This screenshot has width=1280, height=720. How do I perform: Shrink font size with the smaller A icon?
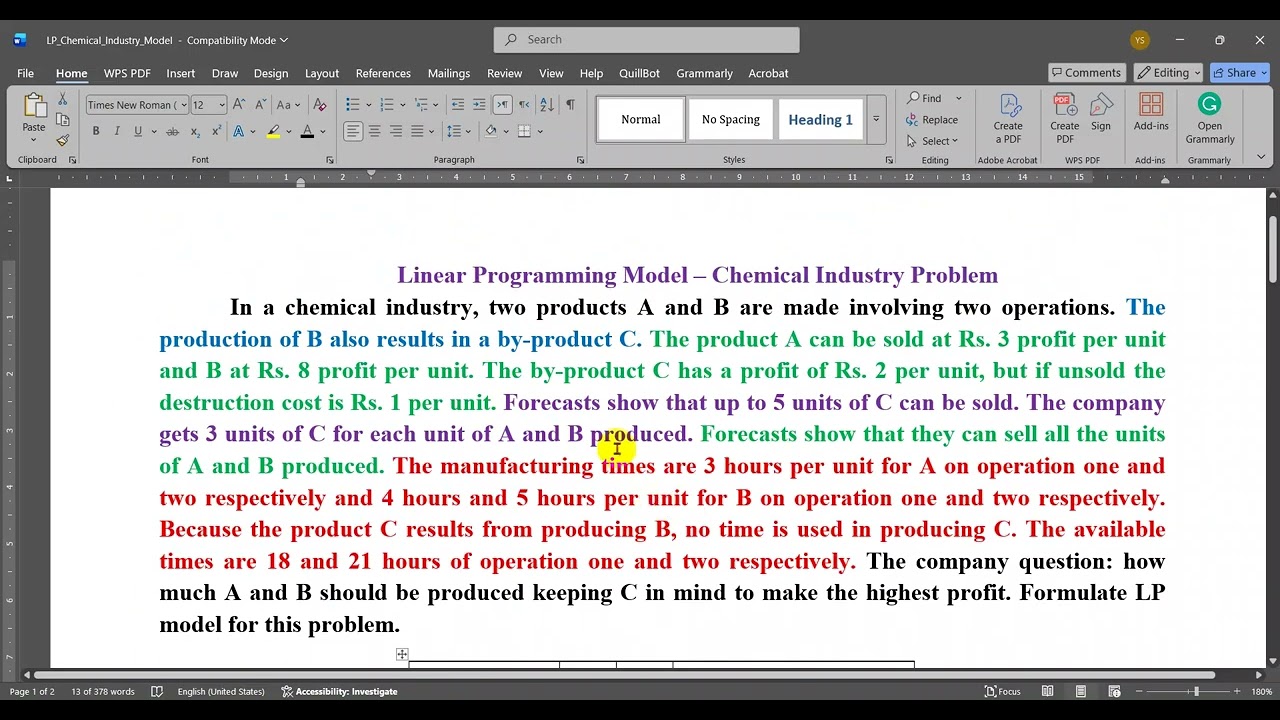(x=260, y=105)
